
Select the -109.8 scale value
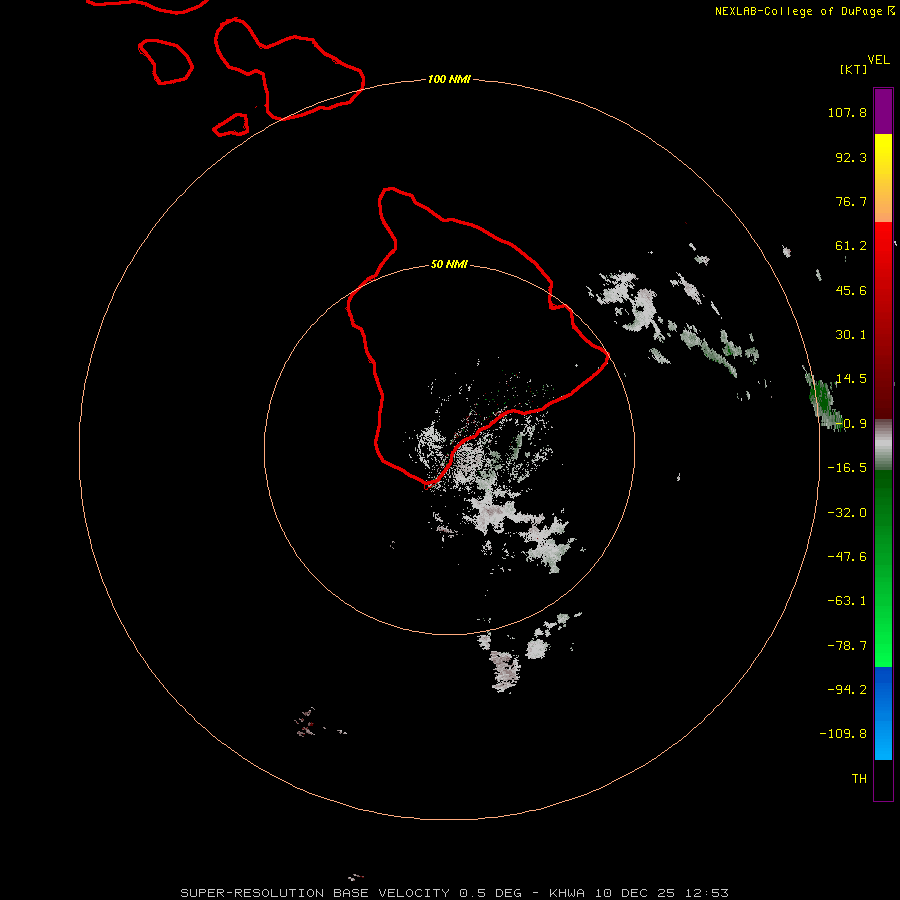click(843, 734)
